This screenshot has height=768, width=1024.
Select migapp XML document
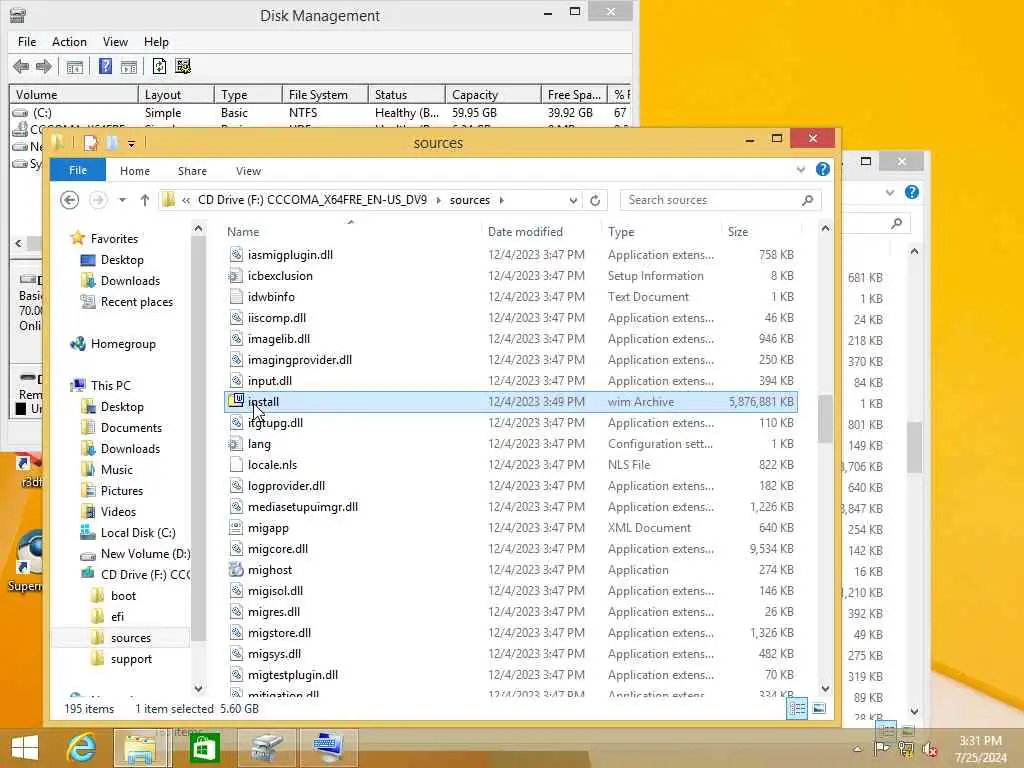coord(511,528)
